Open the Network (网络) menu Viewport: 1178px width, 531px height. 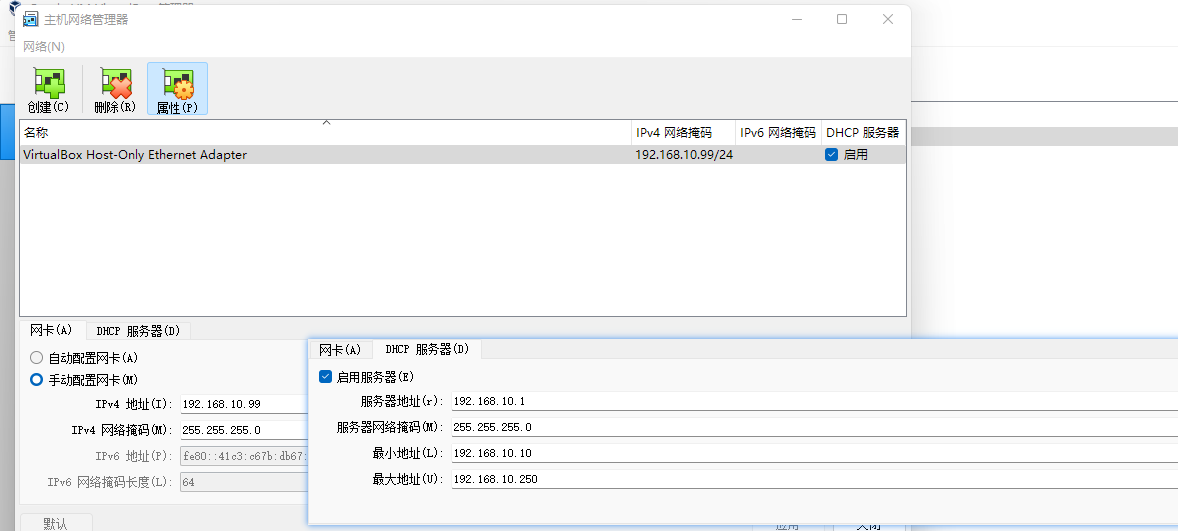[x=44, y=47]
